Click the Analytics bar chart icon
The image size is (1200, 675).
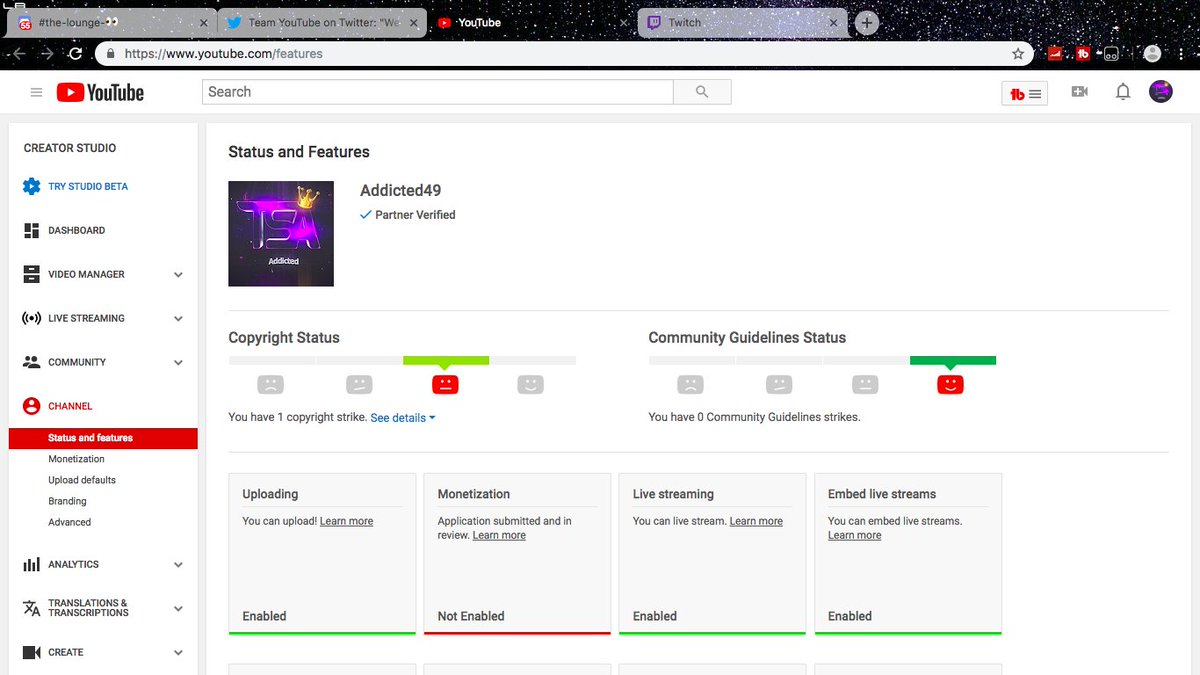click(31, 564)
